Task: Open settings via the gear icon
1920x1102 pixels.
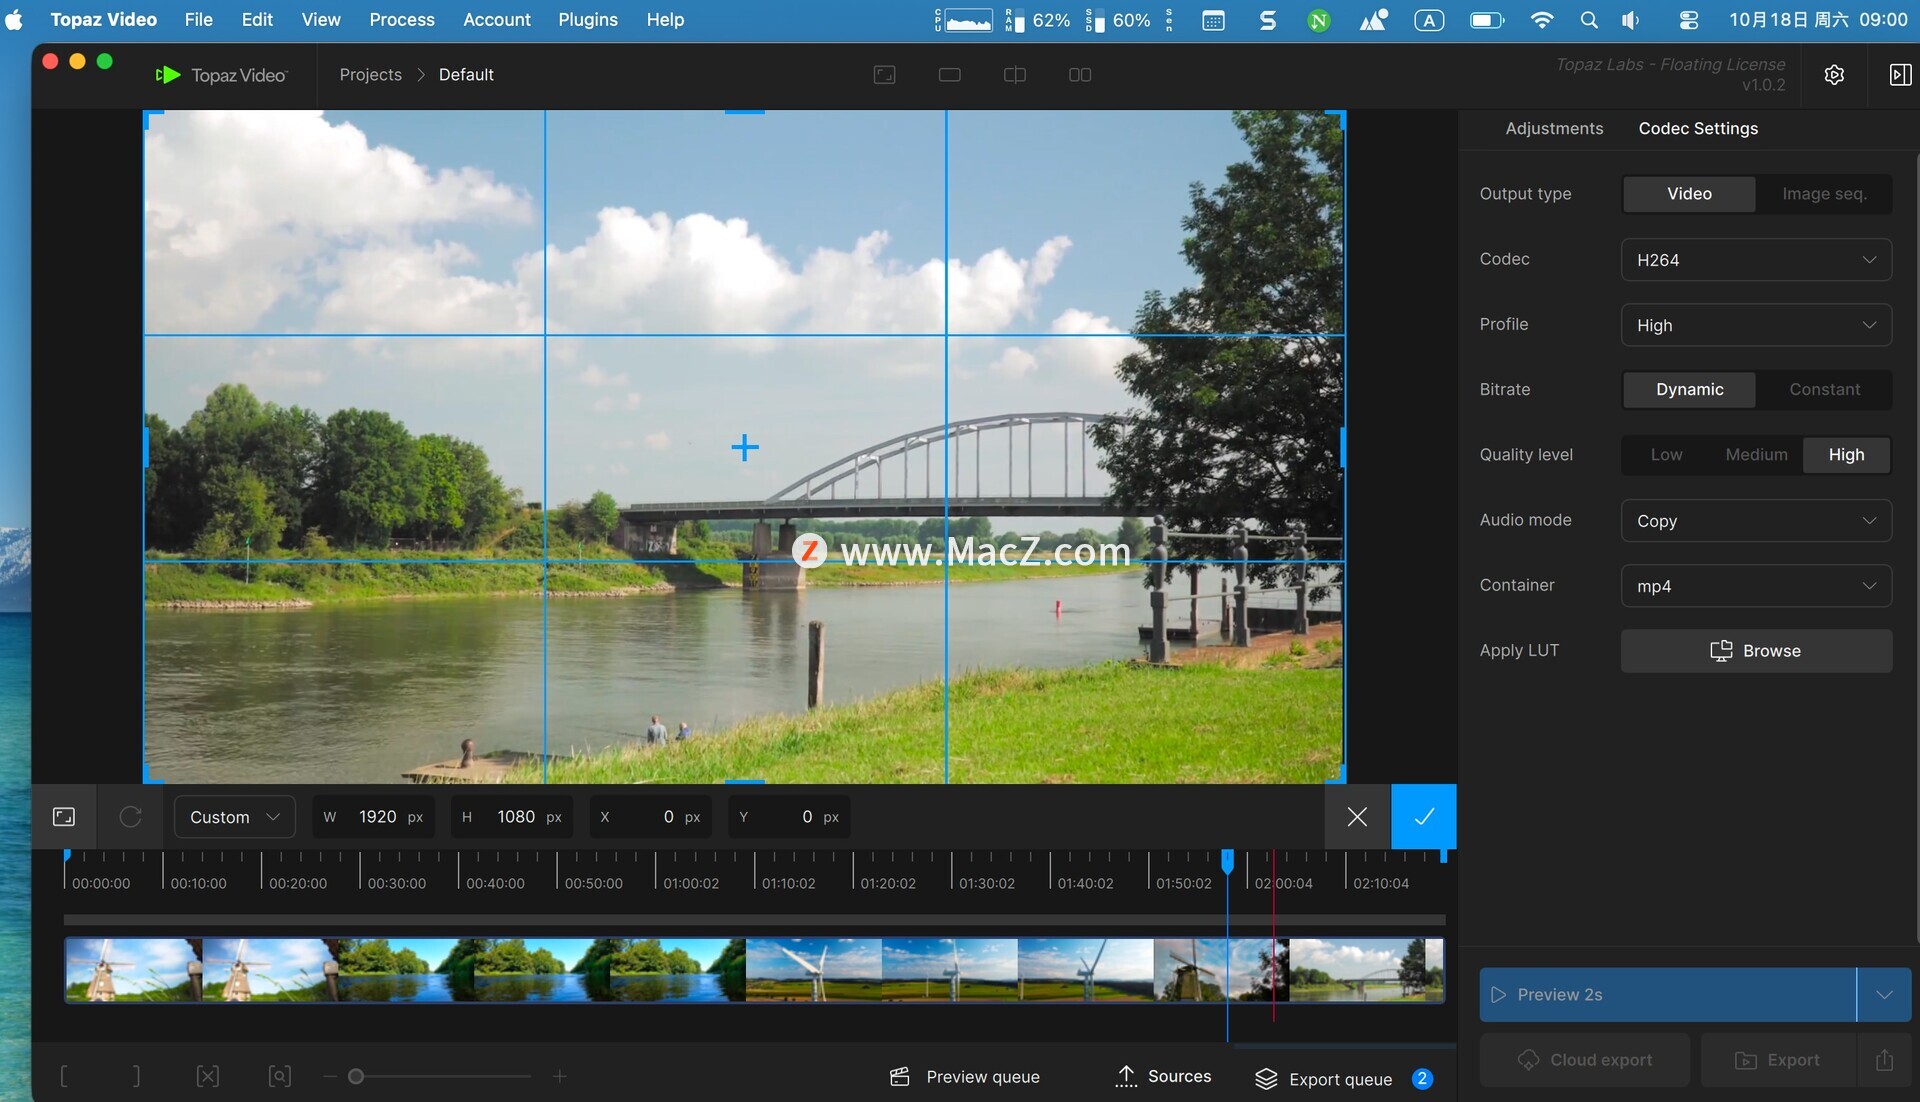Action: (1834, 75)
